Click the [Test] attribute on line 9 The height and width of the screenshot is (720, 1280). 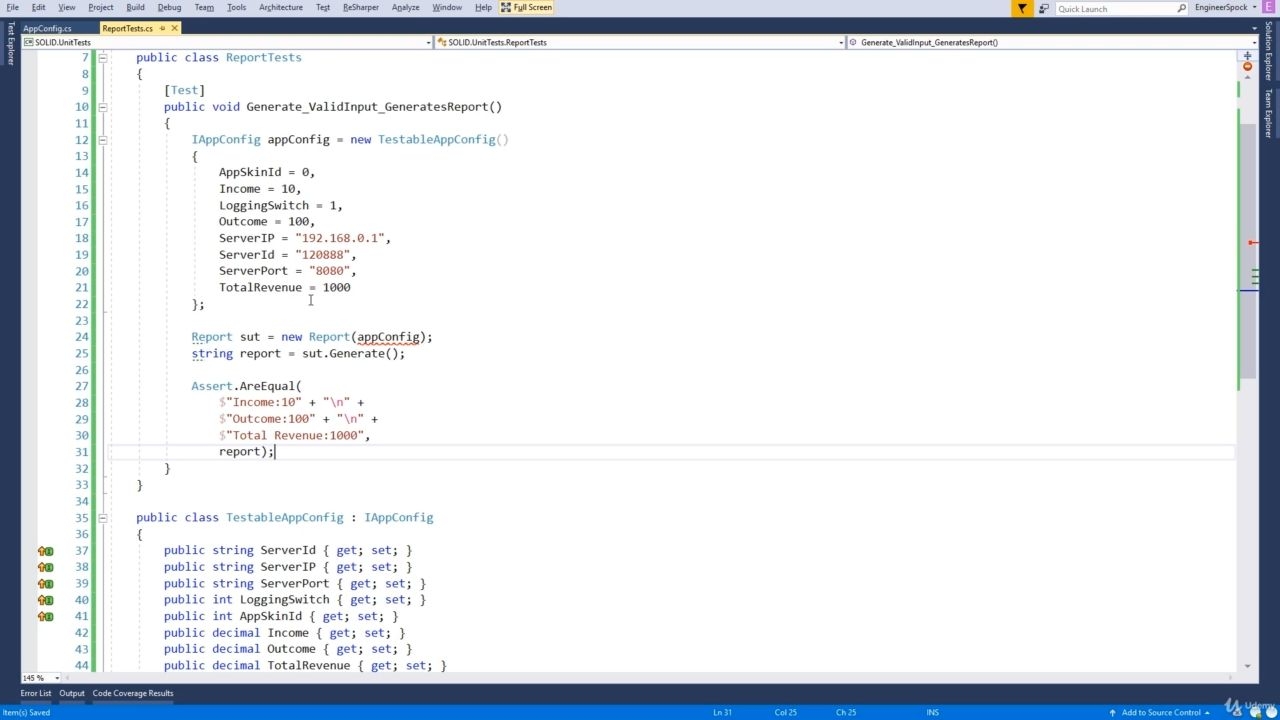tap(185, 90)
